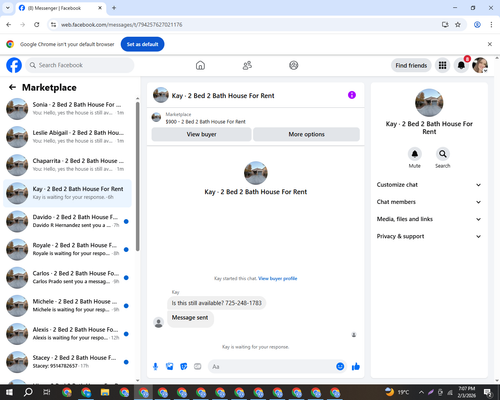Open the account profile picture menu
Screen dimensions: 500x400
pyautogui.click(x=480, y=65)
